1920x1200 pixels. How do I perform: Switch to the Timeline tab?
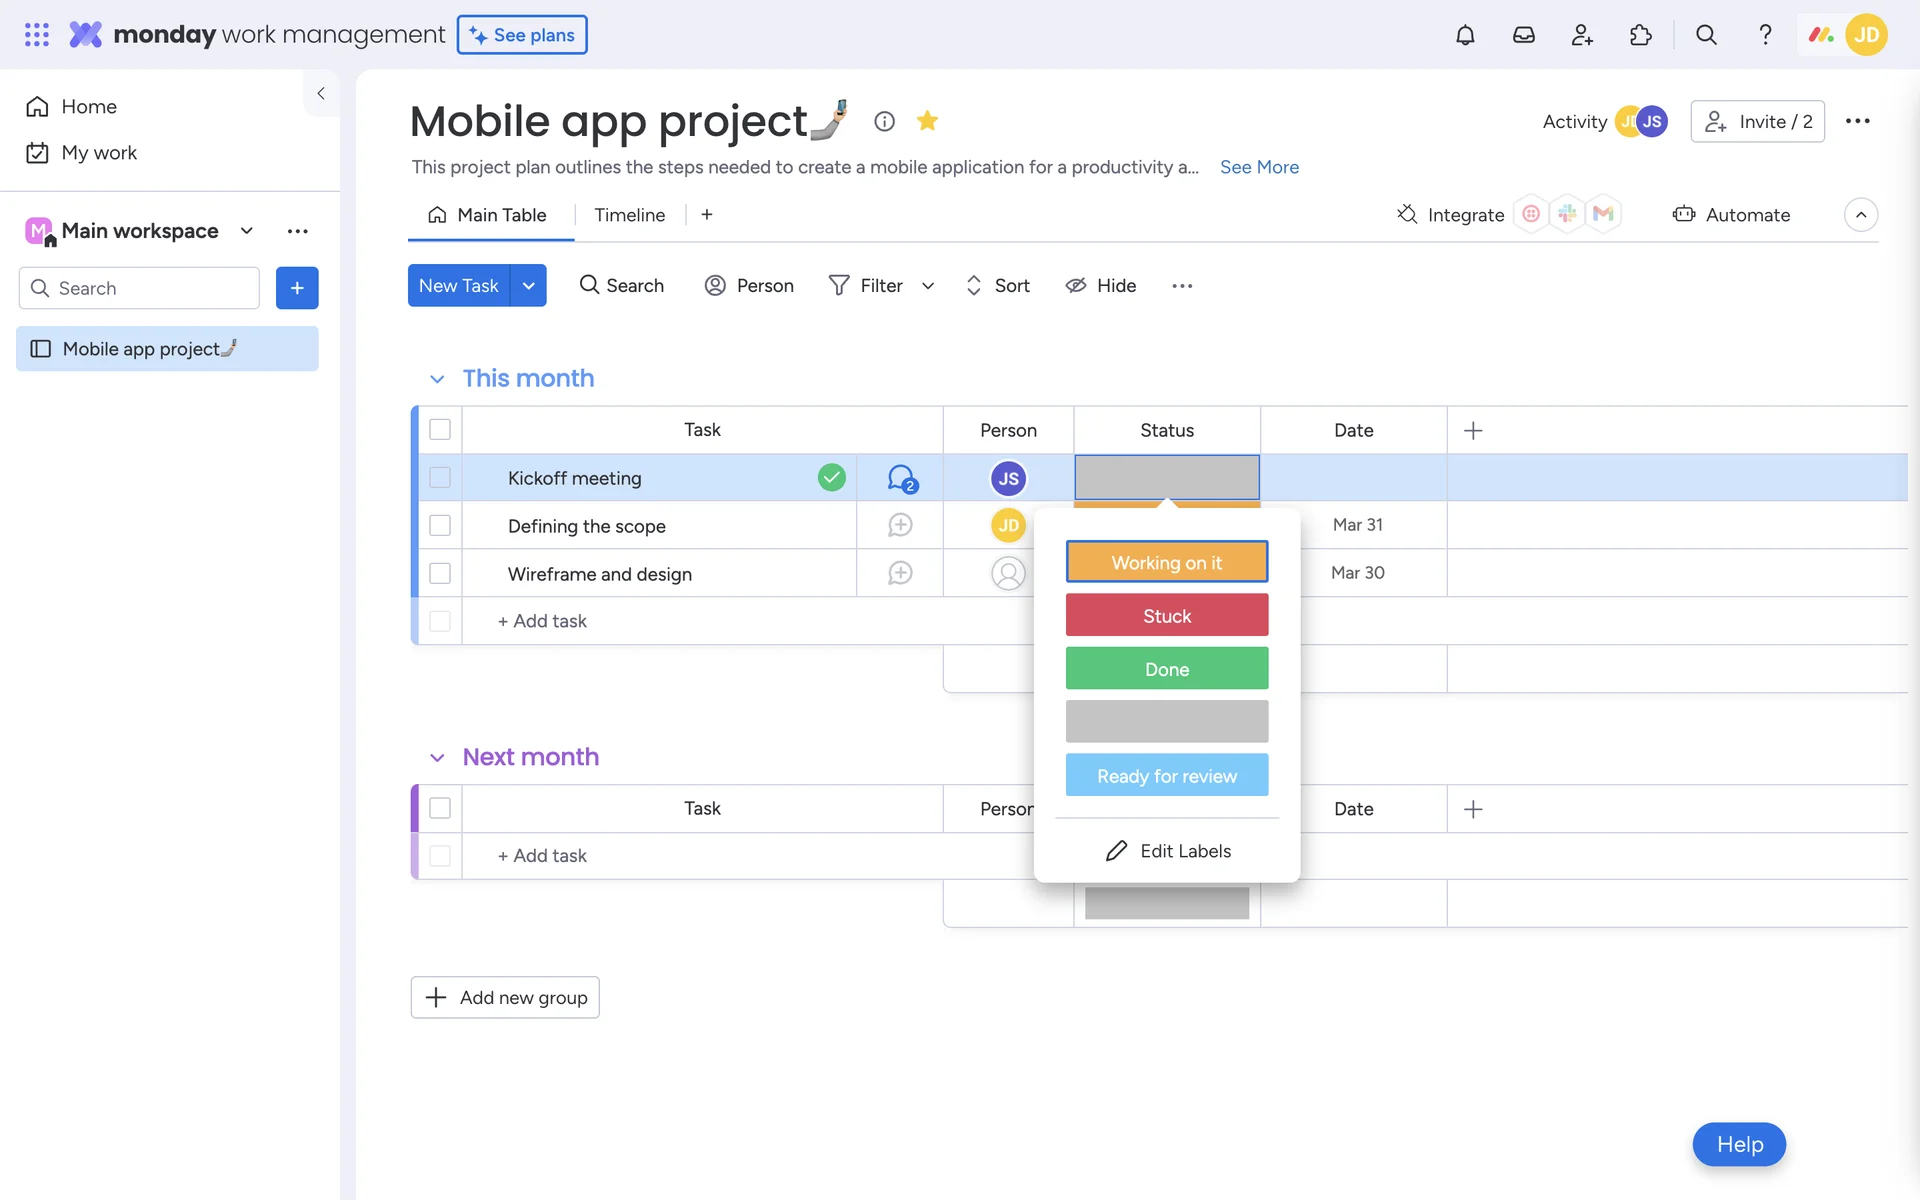(x=629, y=215)
